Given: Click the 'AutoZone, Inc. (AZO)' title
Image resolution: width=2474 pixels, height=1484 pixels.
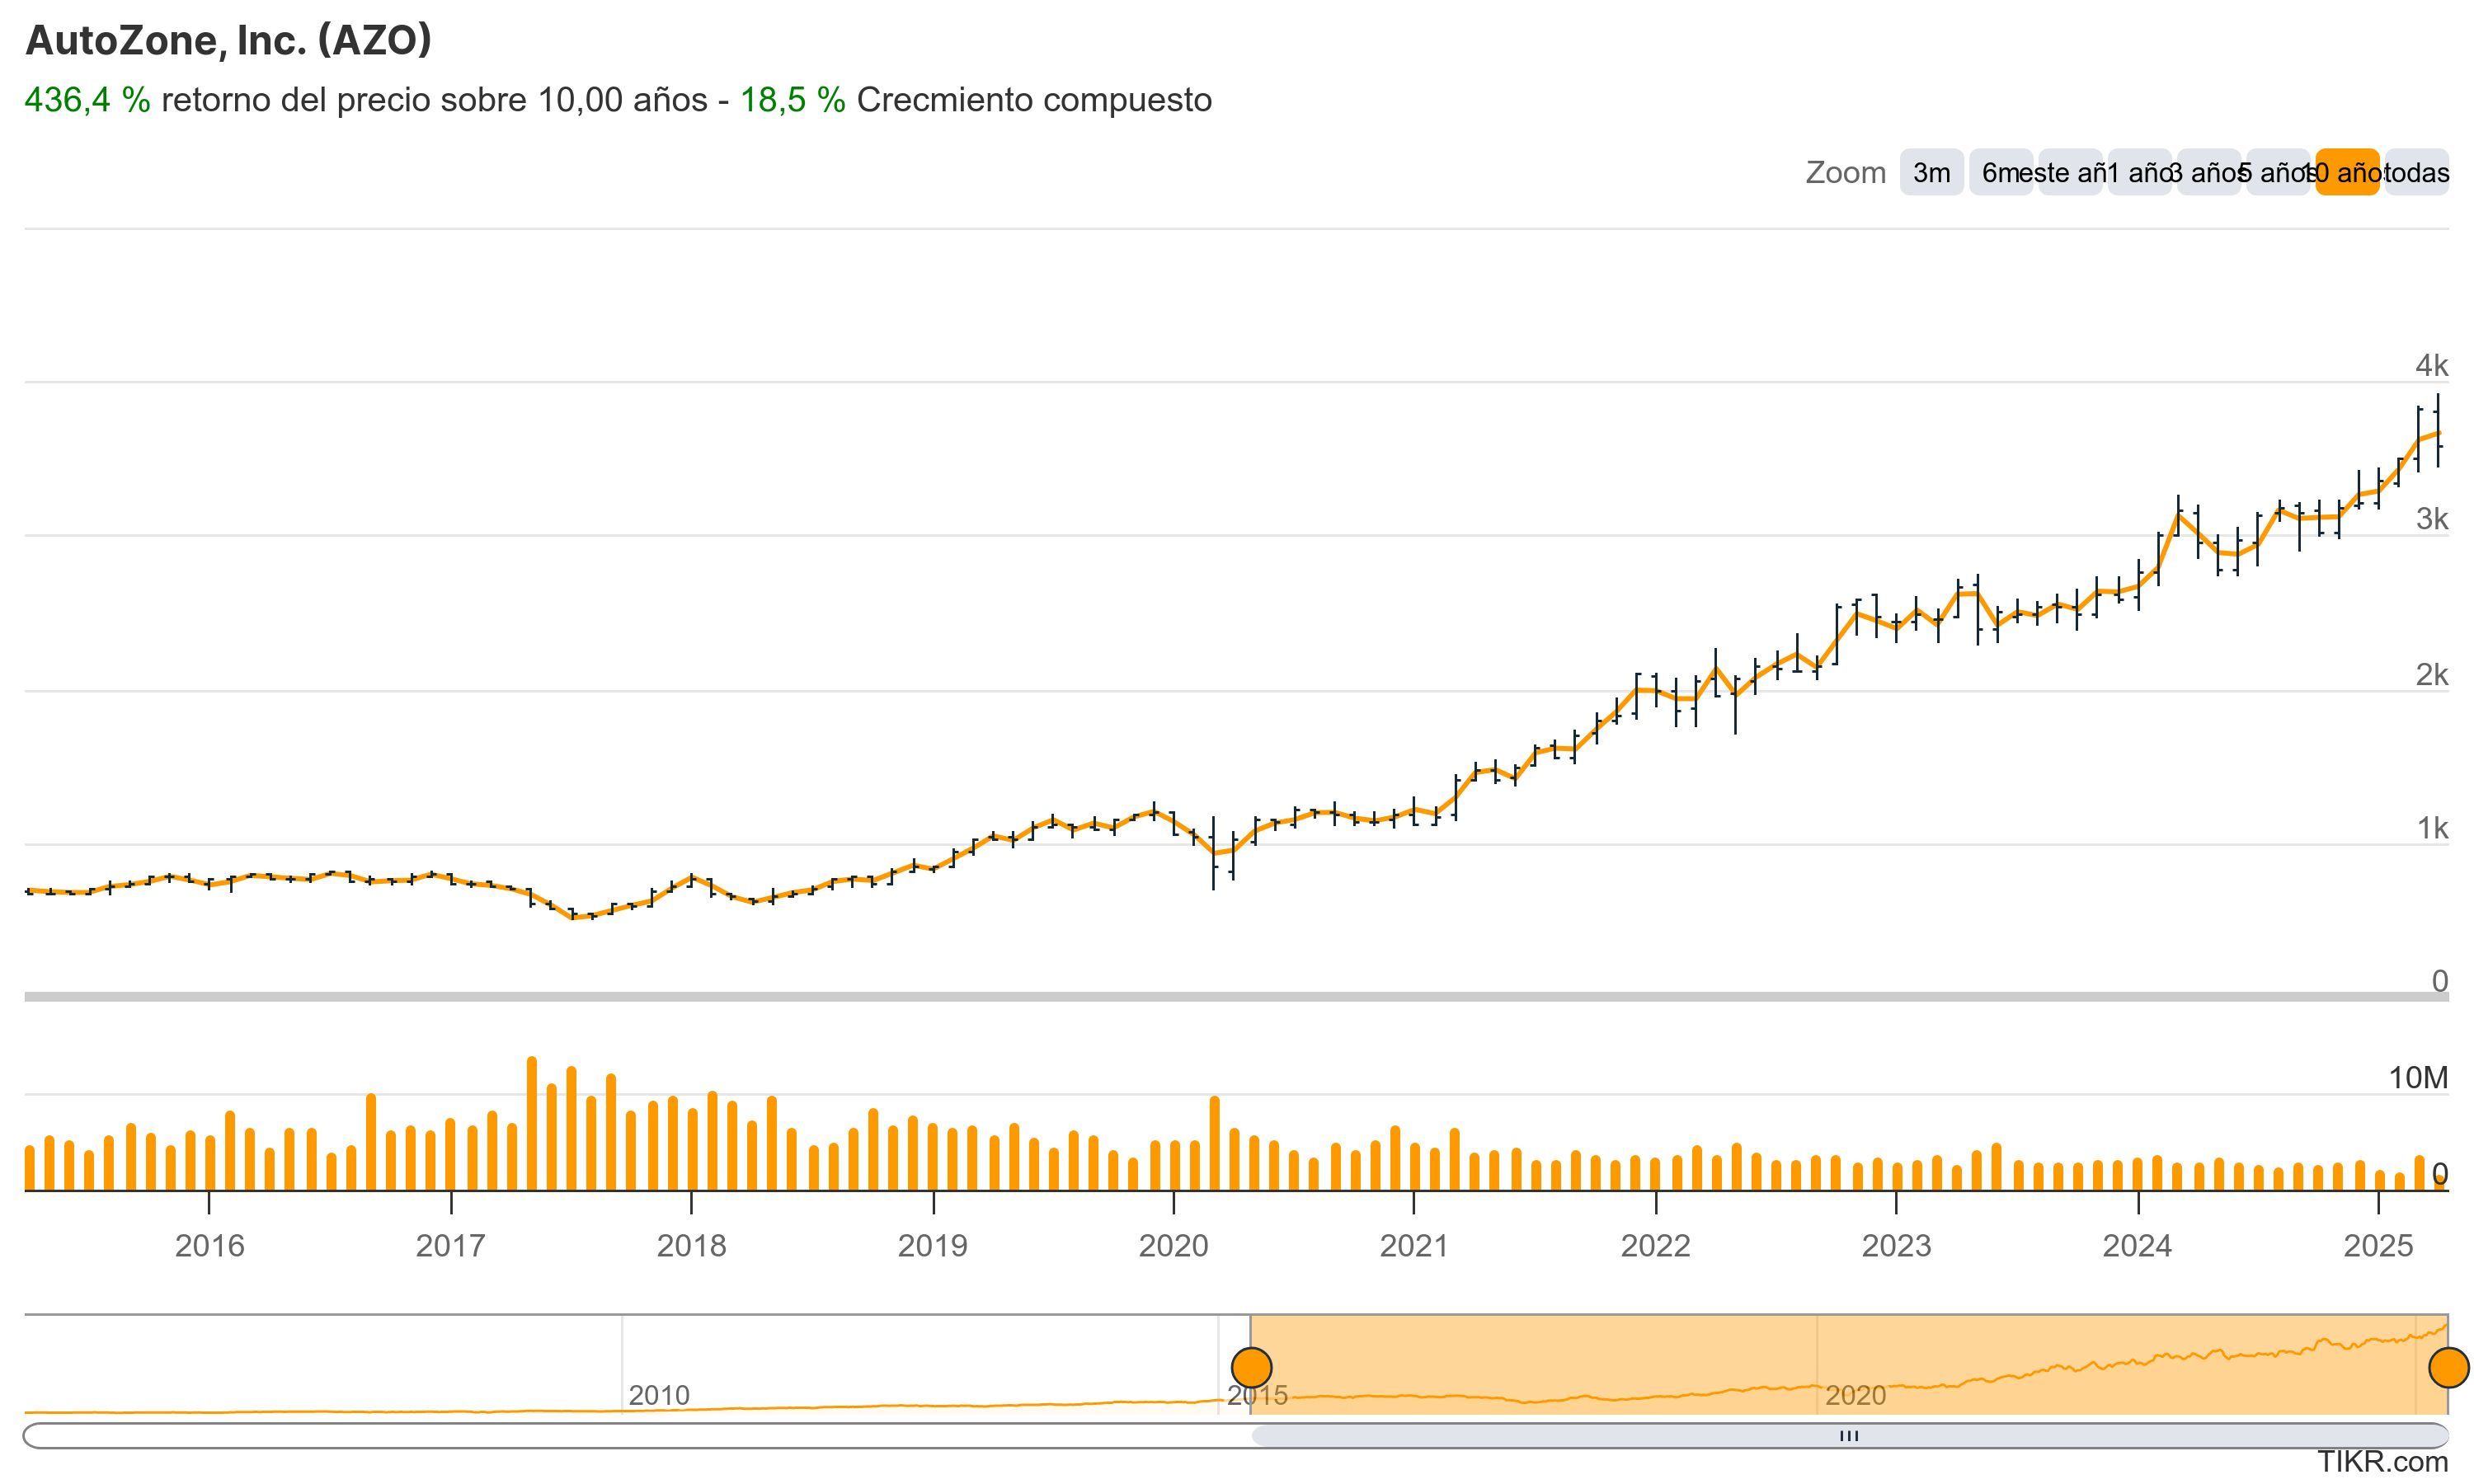Looking at the screenshot, I should pyautogui.click(x=228, y=40).
